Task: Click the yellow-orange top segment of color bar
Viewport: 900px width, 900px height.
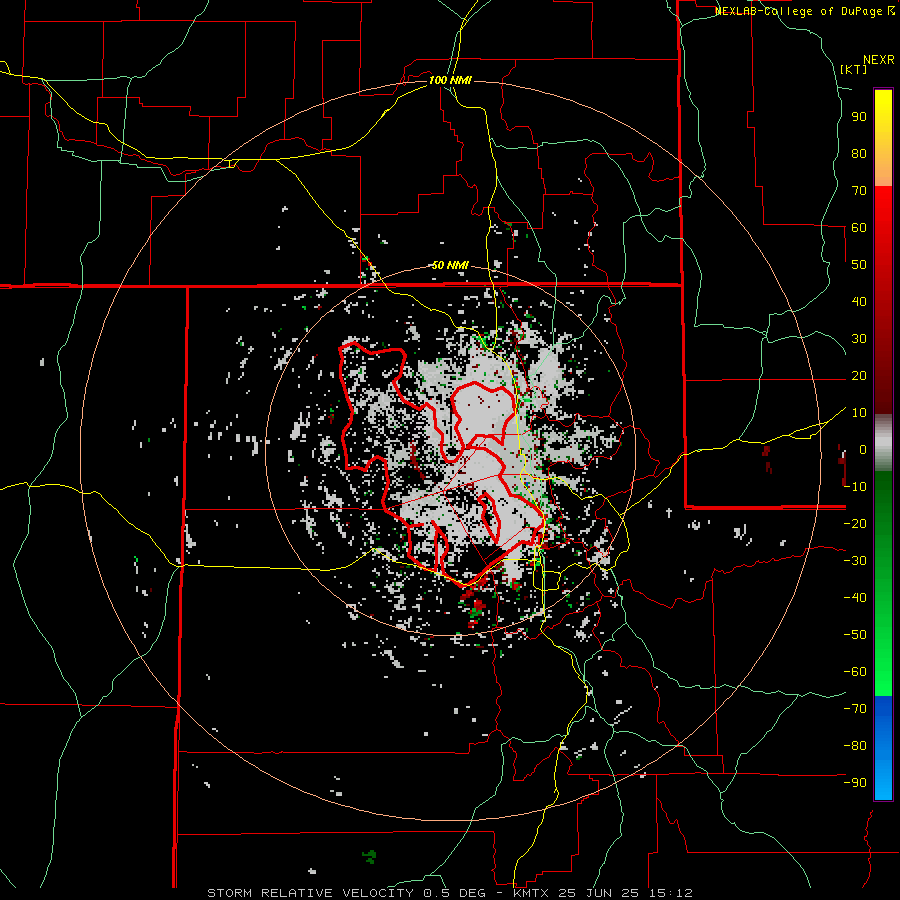Action: tap(883, 138)
